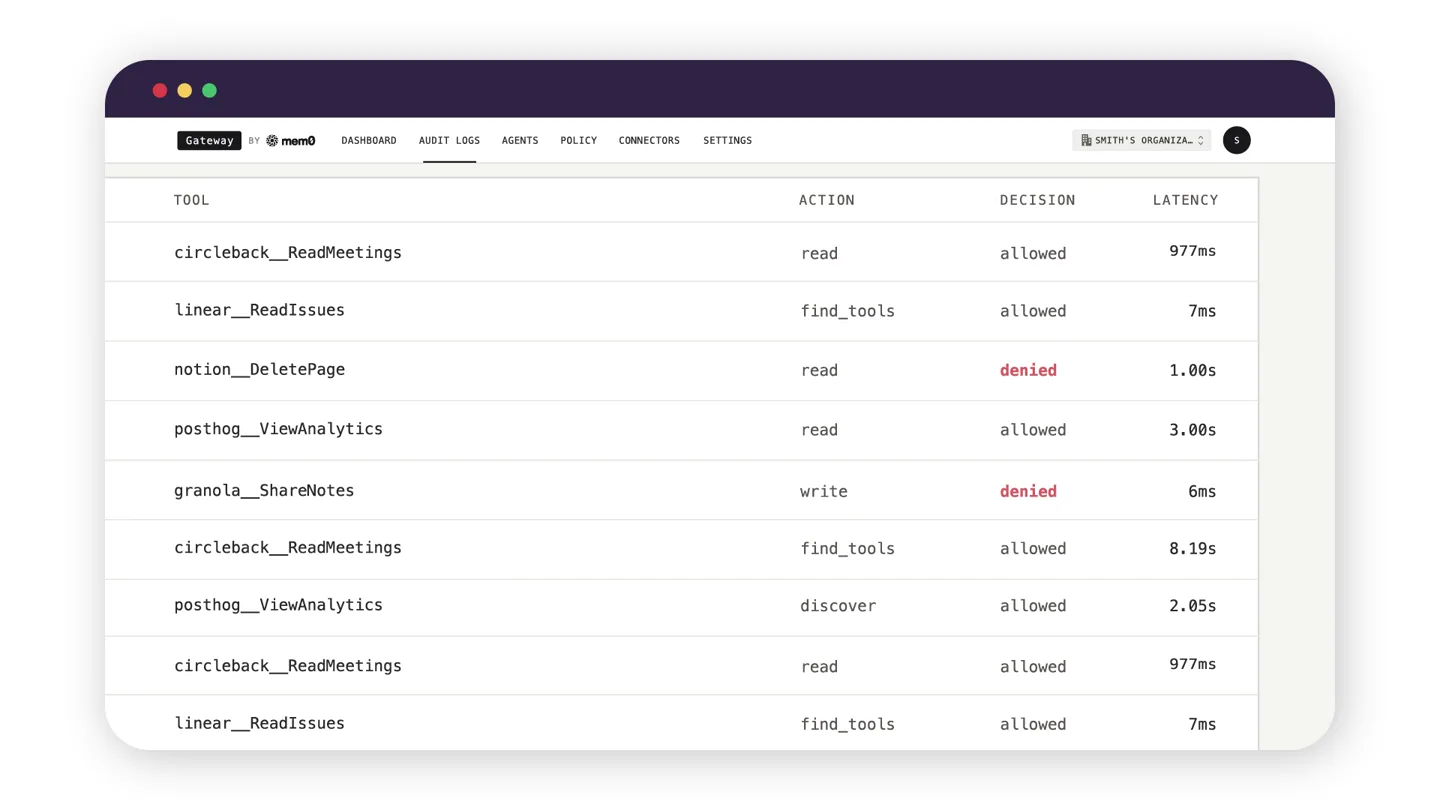Expand the Smith's Organization switcher

click(1141, 141)
